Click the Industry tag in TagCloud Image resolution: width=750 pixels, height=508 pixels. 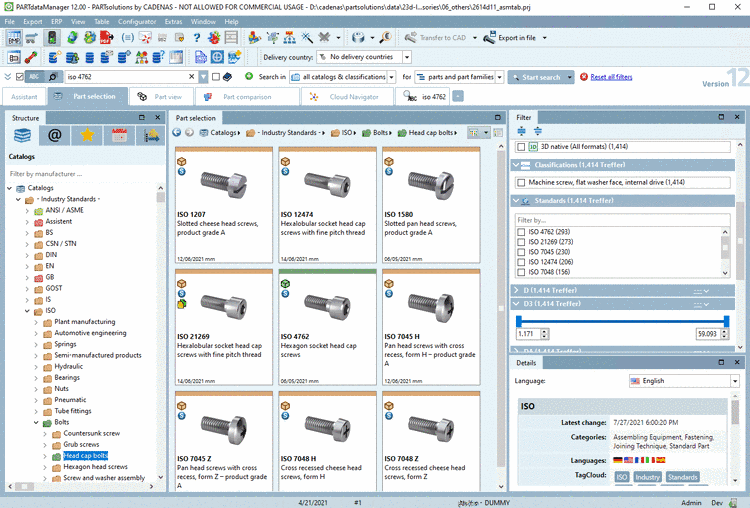[647, 477]
